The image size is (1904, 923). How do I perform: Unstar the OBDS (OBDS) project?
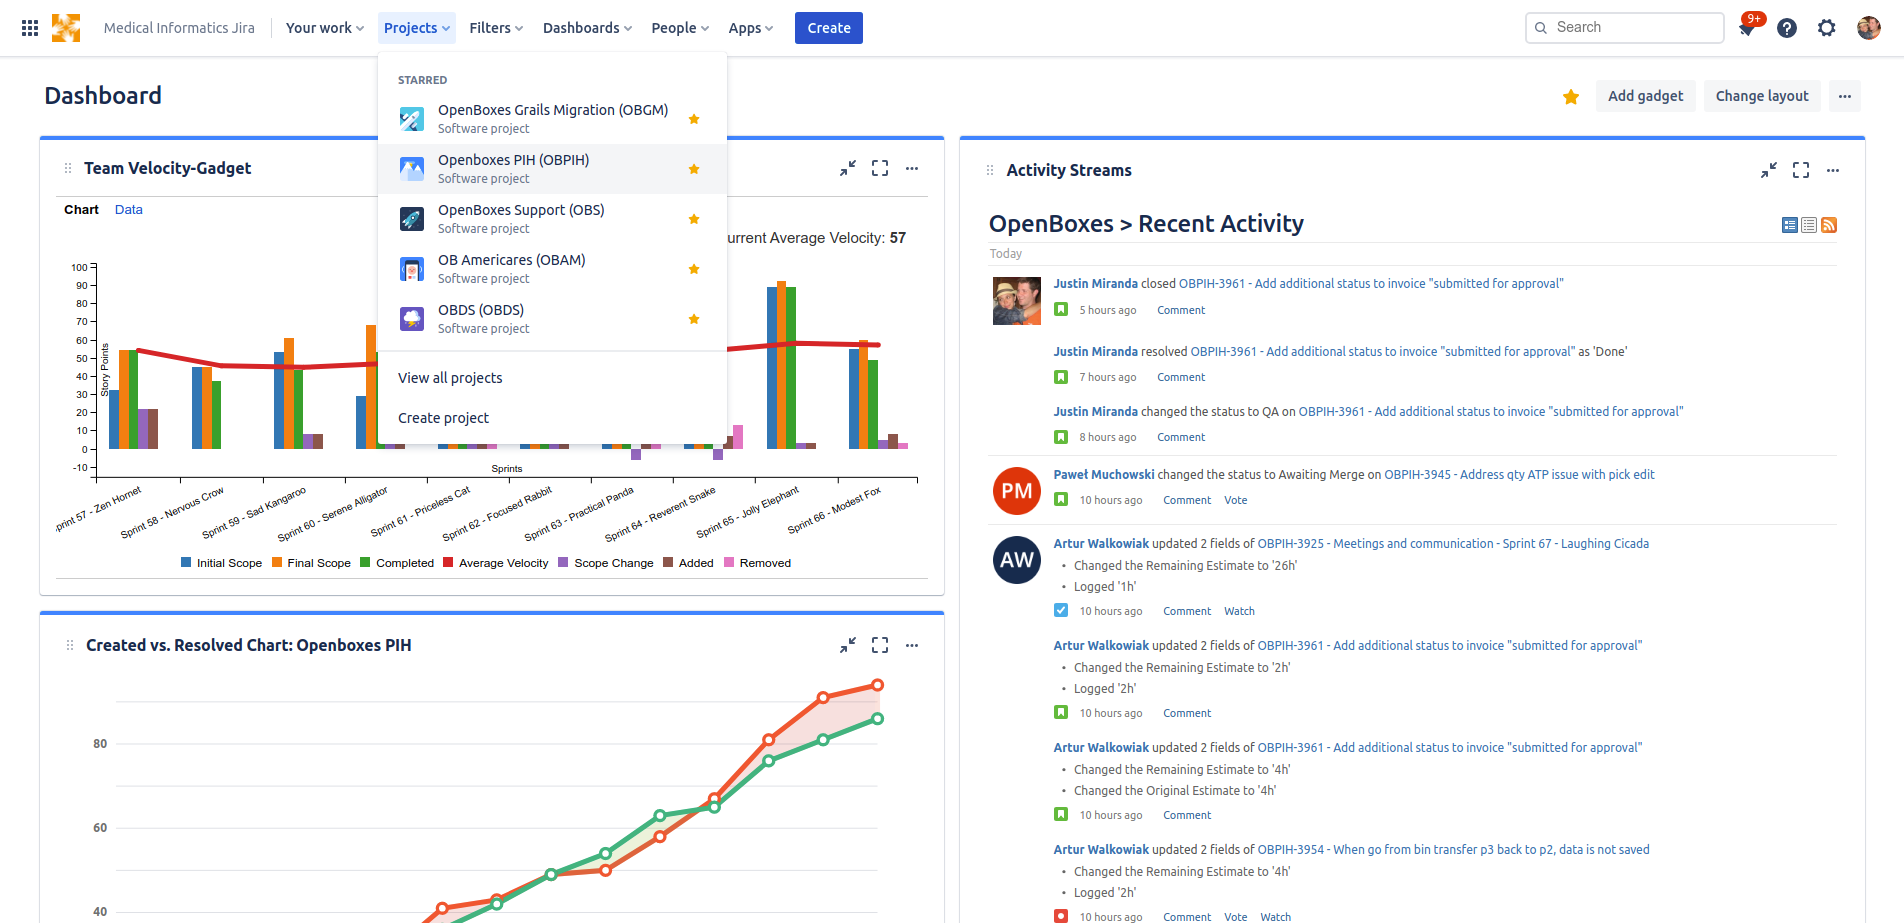pos(694,319)
